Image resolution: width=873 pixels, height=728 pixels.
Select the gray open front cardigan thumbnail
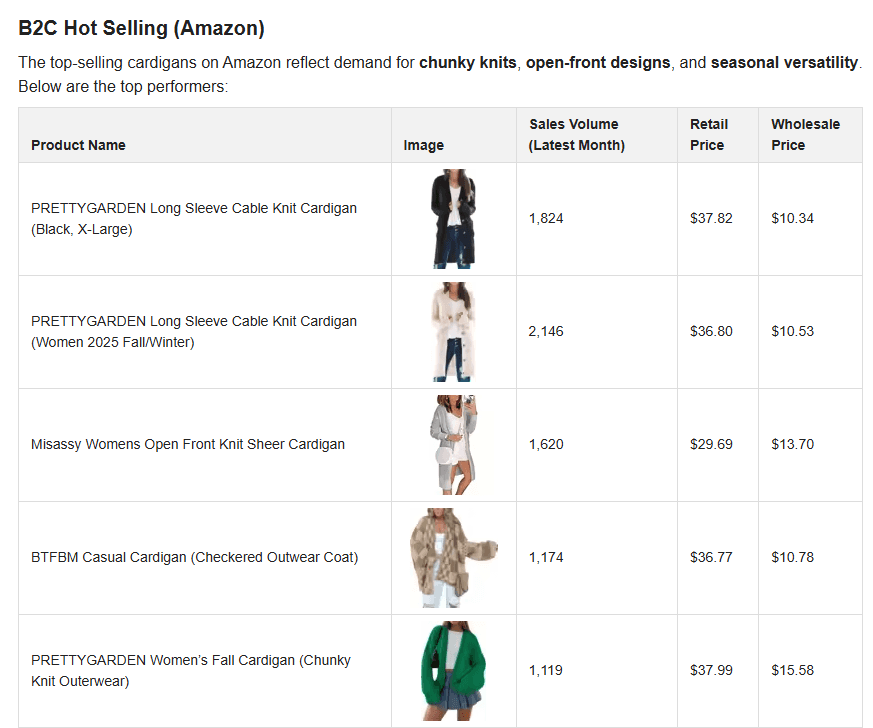[x=452, y=445]
